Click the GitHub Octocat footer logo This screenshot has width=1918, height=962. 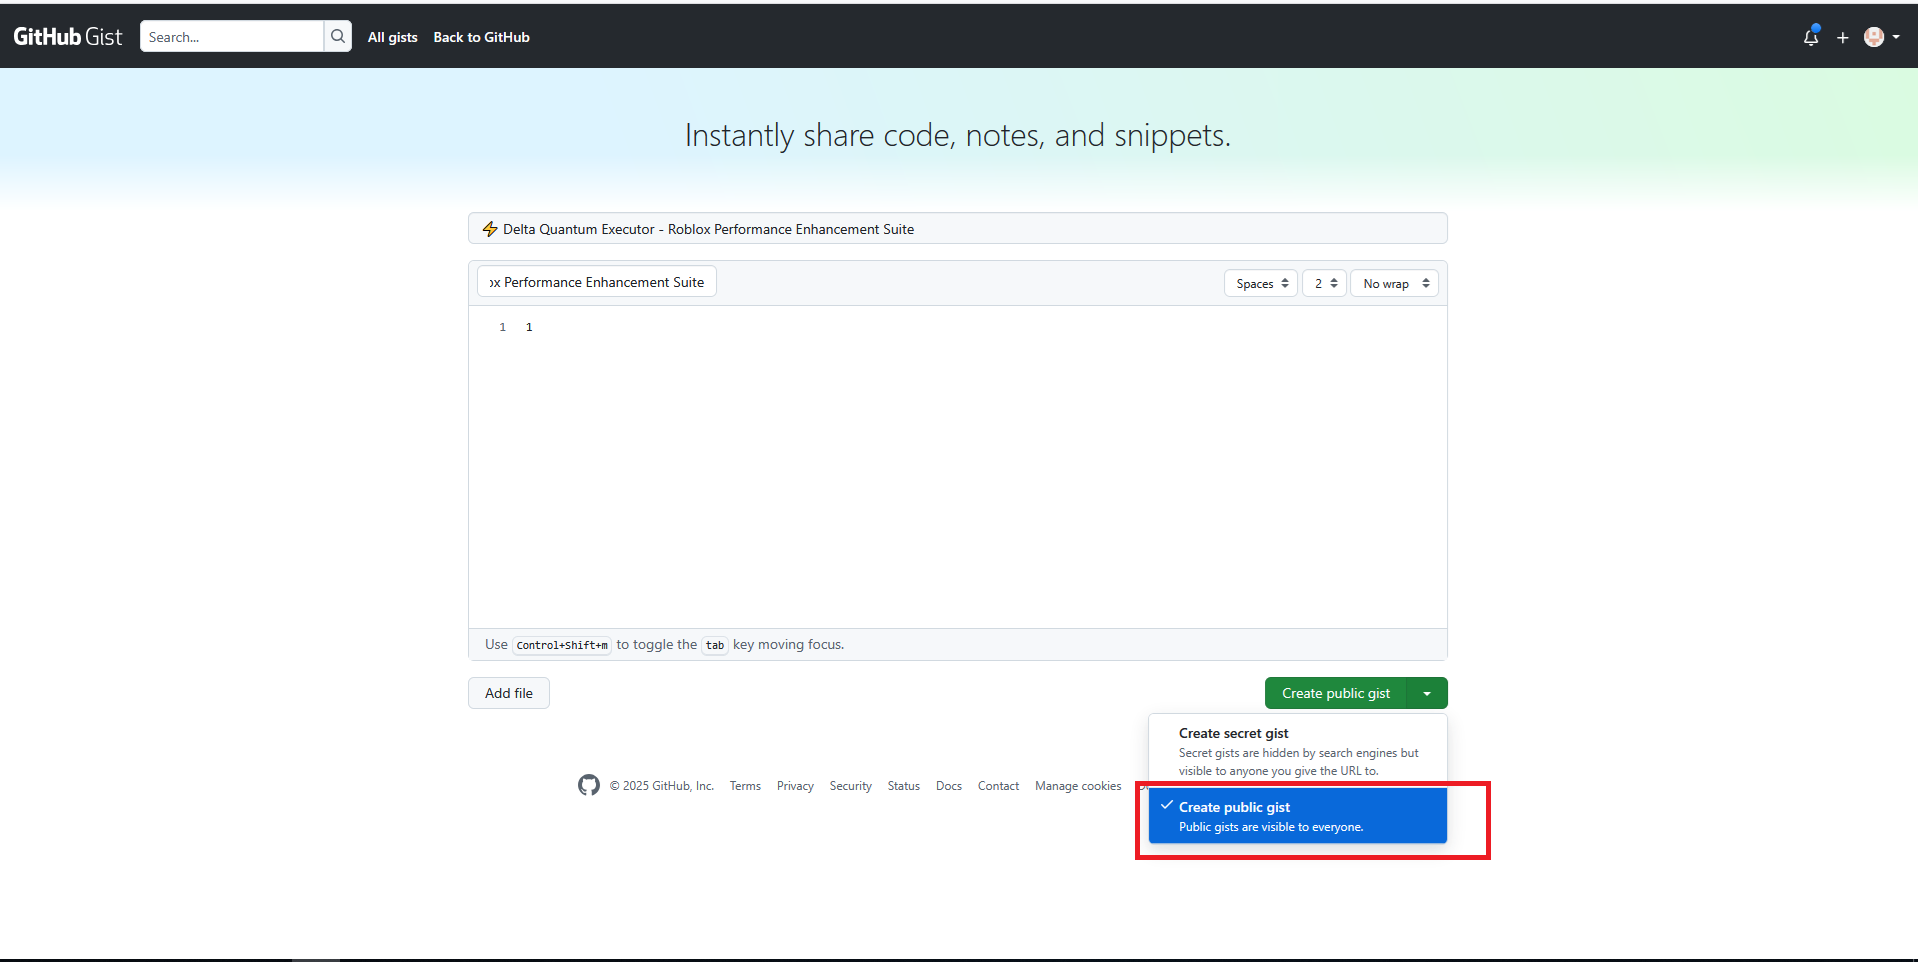click(589, 785)
